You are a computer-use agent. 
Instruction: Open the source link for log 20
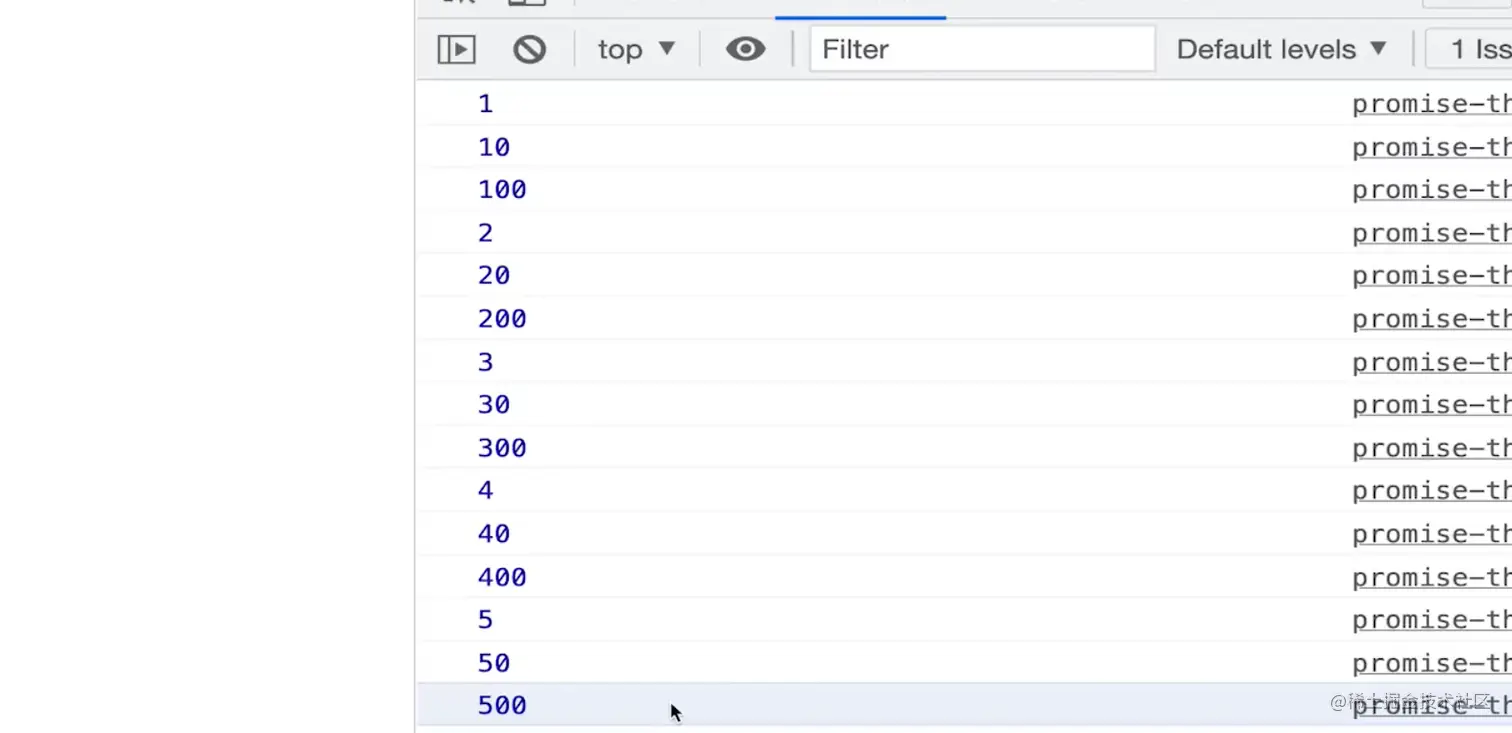(x=1432, y=276)
